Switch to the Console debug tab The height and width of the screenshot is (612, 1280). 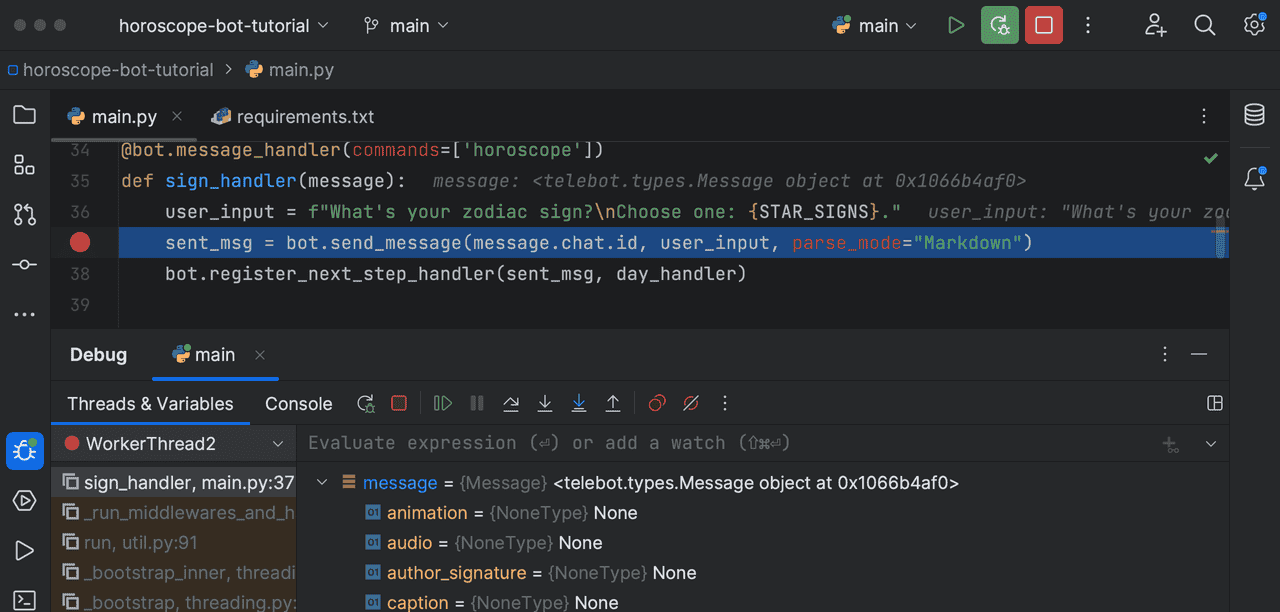(x=298, y=404)
